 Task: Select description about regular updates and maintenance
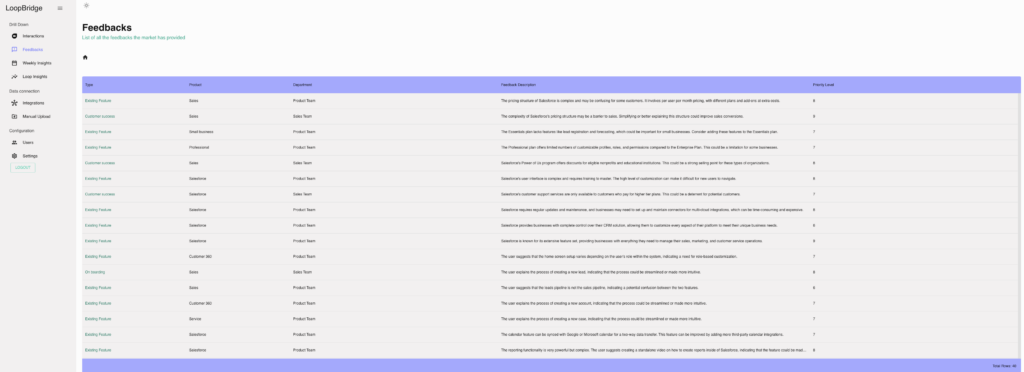pos(652,210)
